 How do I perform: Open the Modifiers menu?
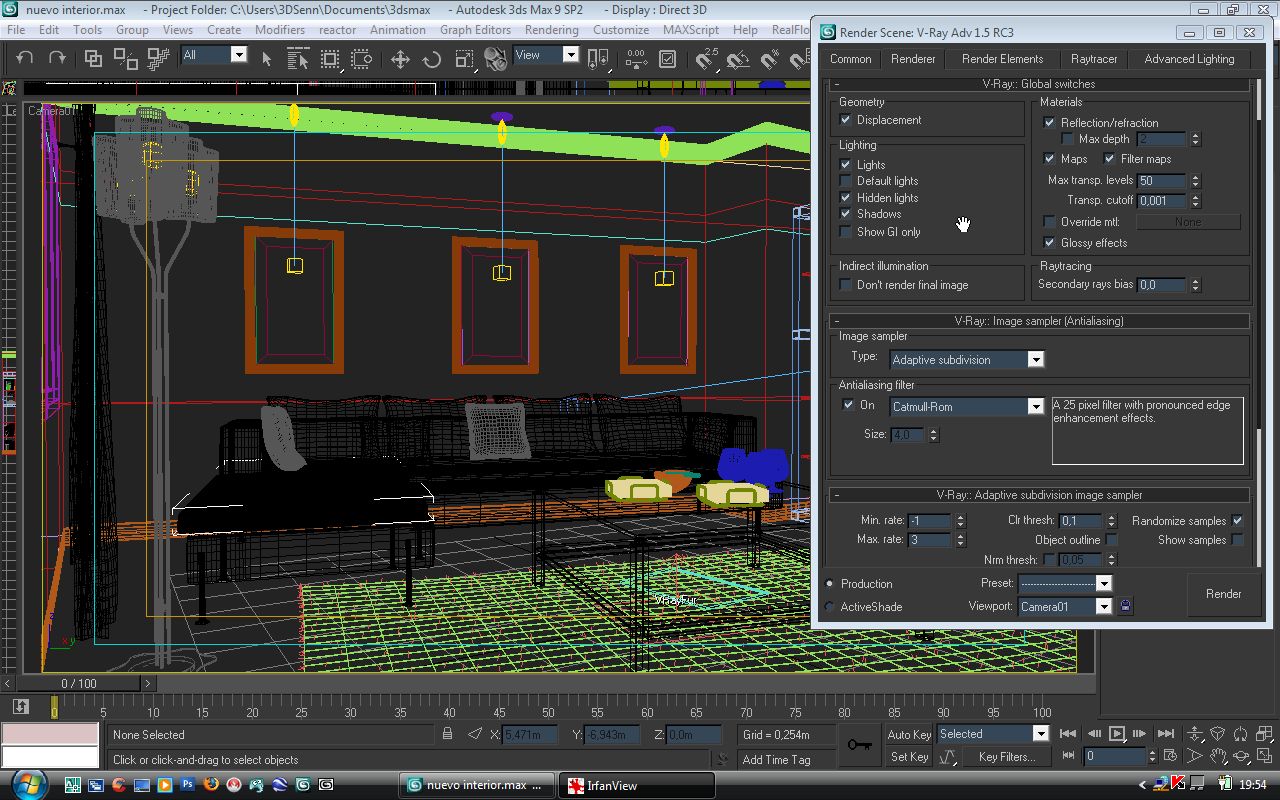coord(280,30)
